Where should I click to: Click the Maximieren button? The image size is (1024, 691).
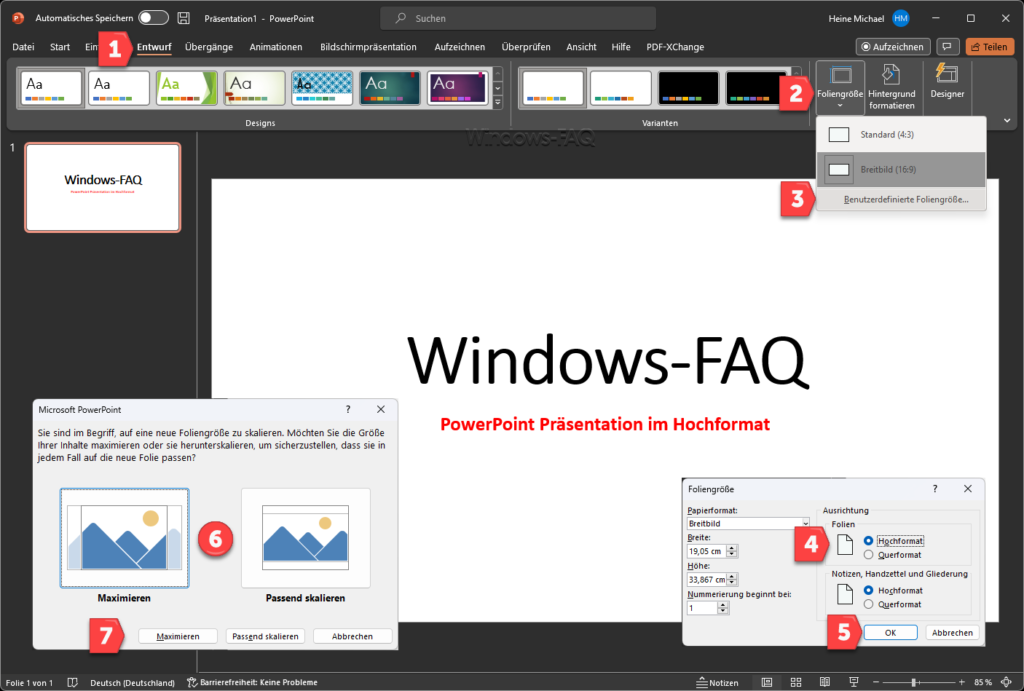tap(178, 636)
